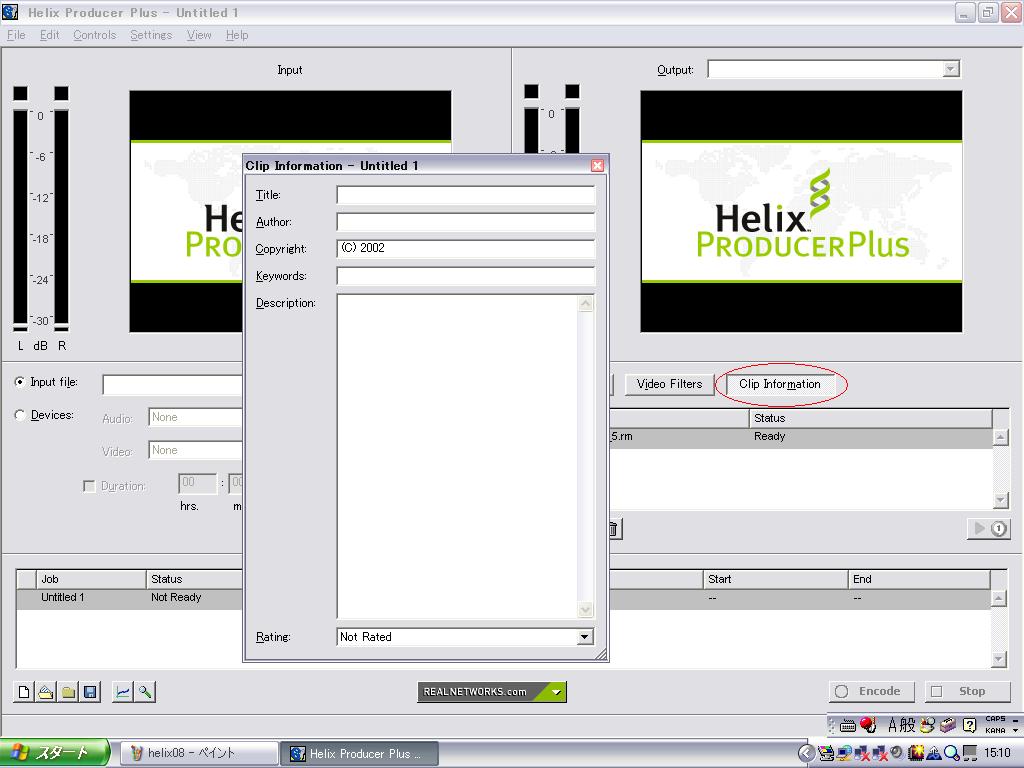This screenshot has width=1024, height=768.
Task: Close the Clip Information dialog
Action: (597, 165)
